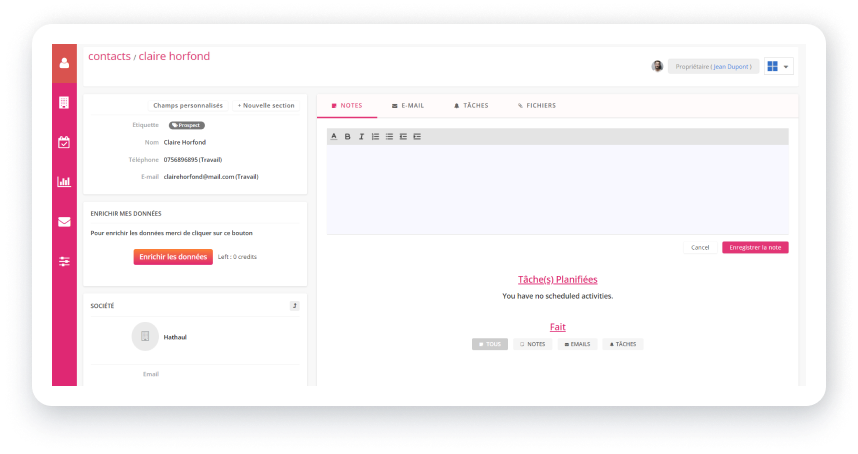The image size is (858, 454).
Task: Click the ENRICHIR MES DONNÉES section header
Action: [x=126, y=213]
